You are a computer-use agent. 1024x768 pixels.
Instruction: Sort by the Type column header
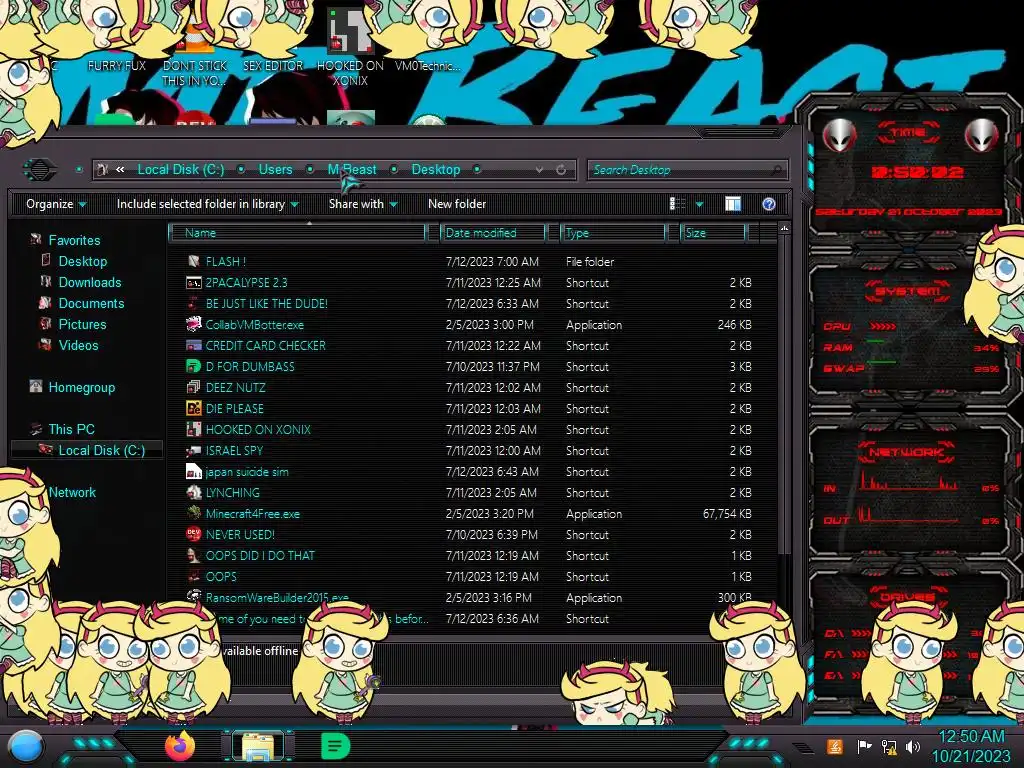coord(613,232)
